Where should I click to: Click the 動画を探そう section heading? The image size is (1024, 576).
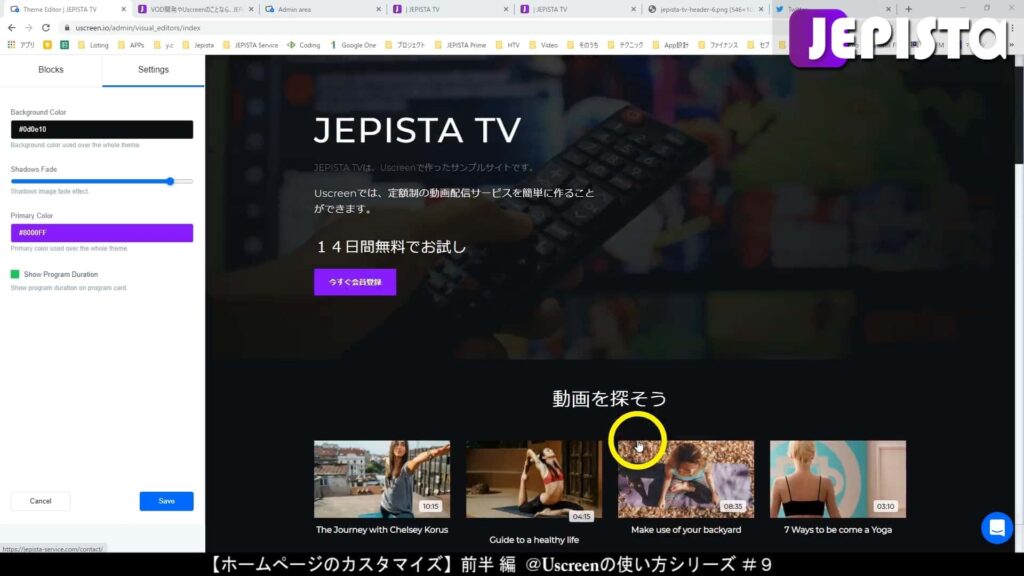coord(609,398)
